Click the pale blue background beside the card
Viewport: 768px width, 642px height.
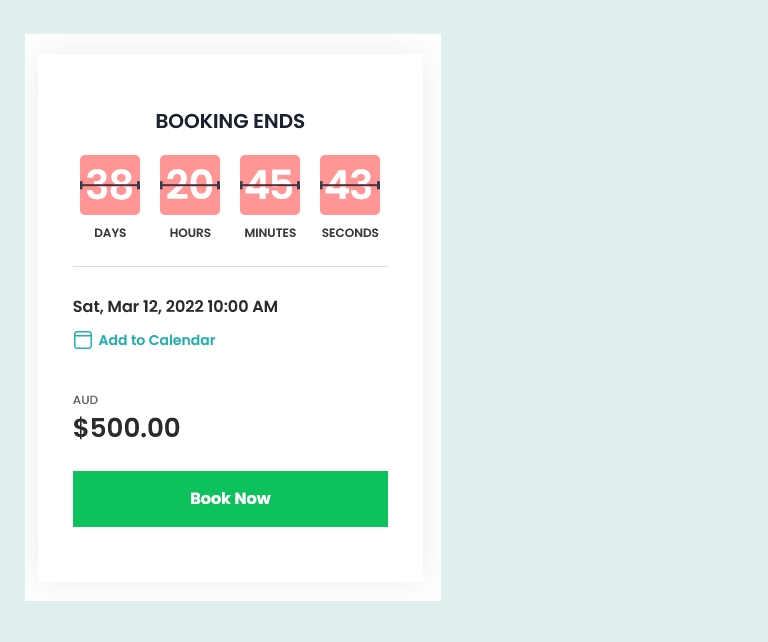[x=602, y=318]
